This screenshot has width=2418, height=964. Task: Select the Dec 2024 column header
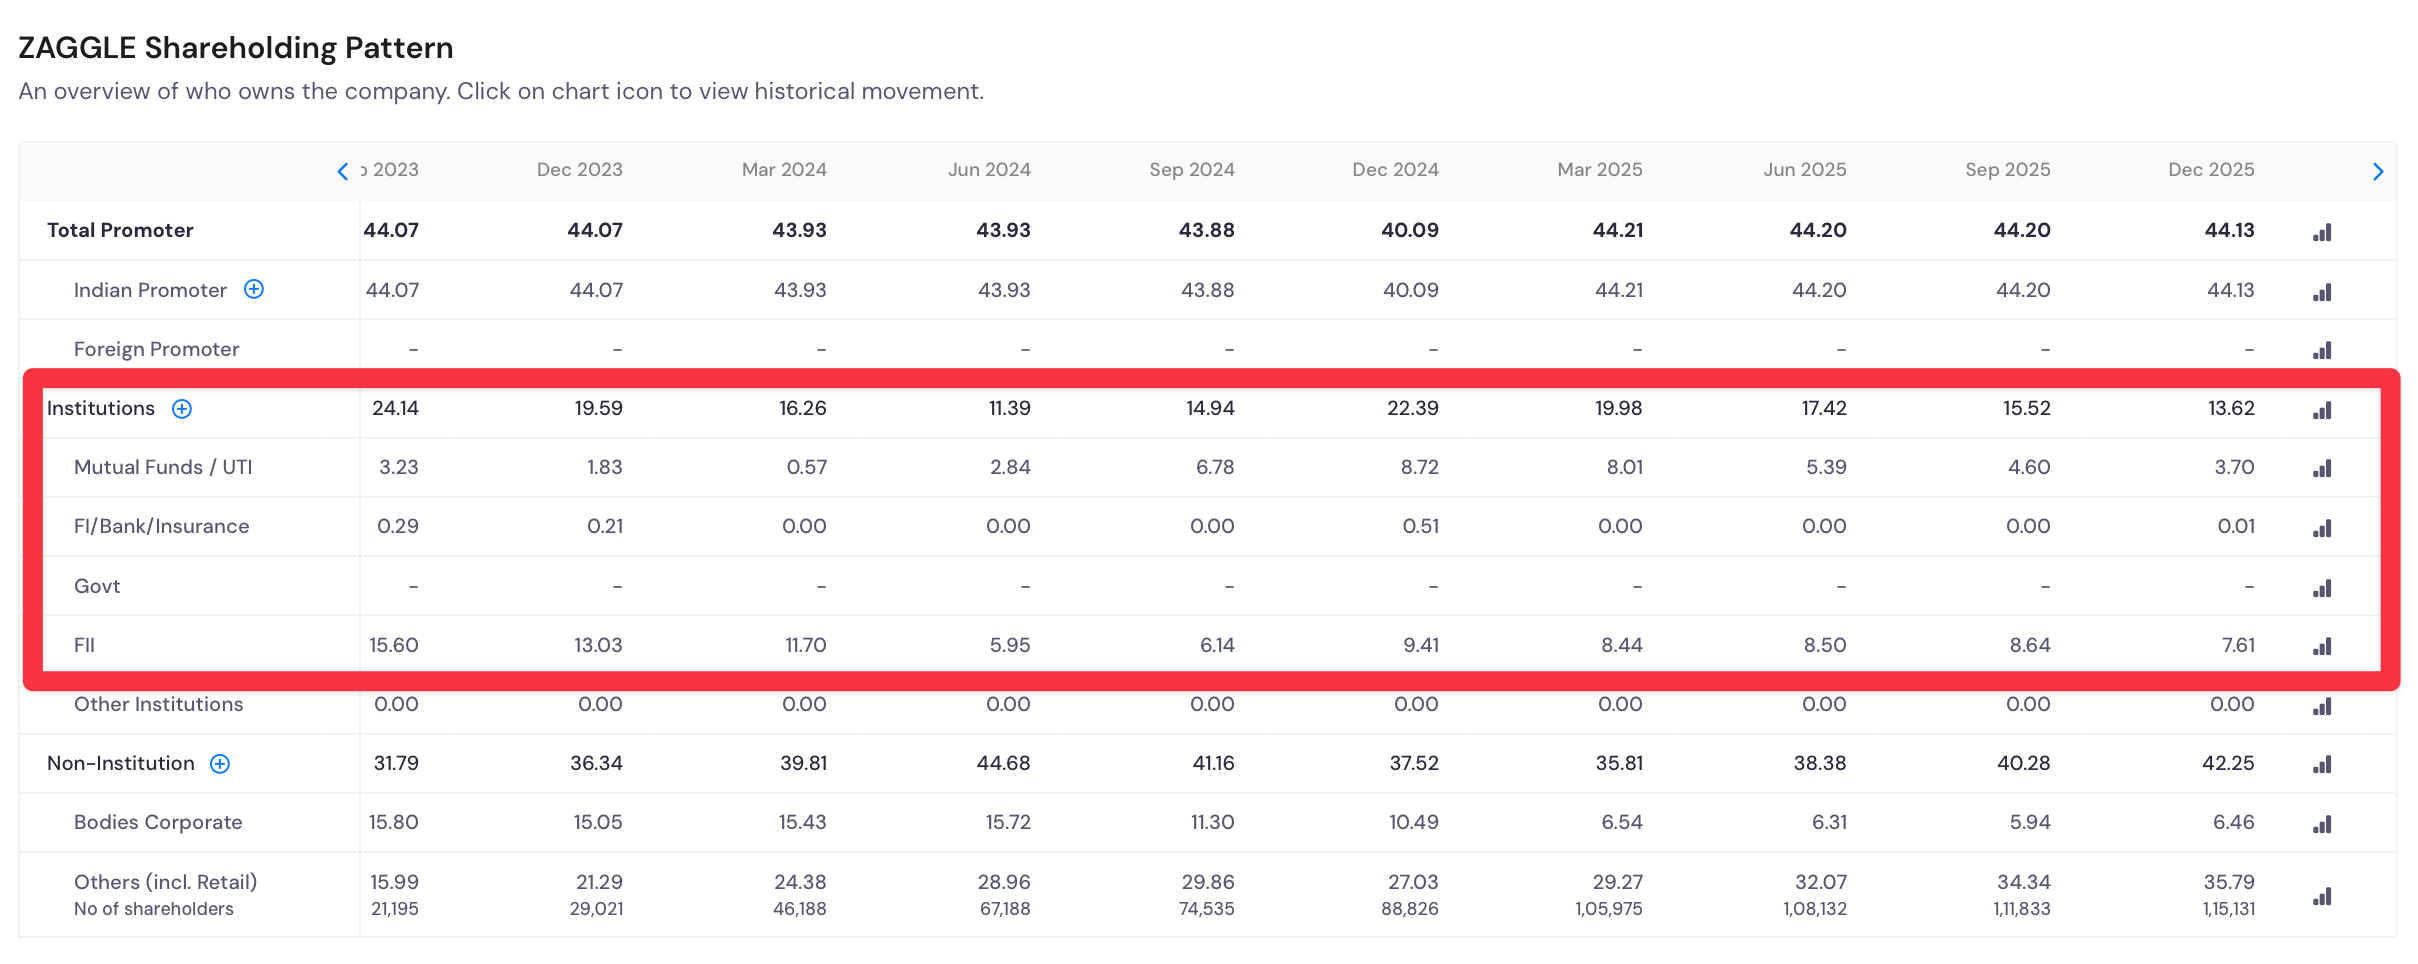(x=1395, y=170)
